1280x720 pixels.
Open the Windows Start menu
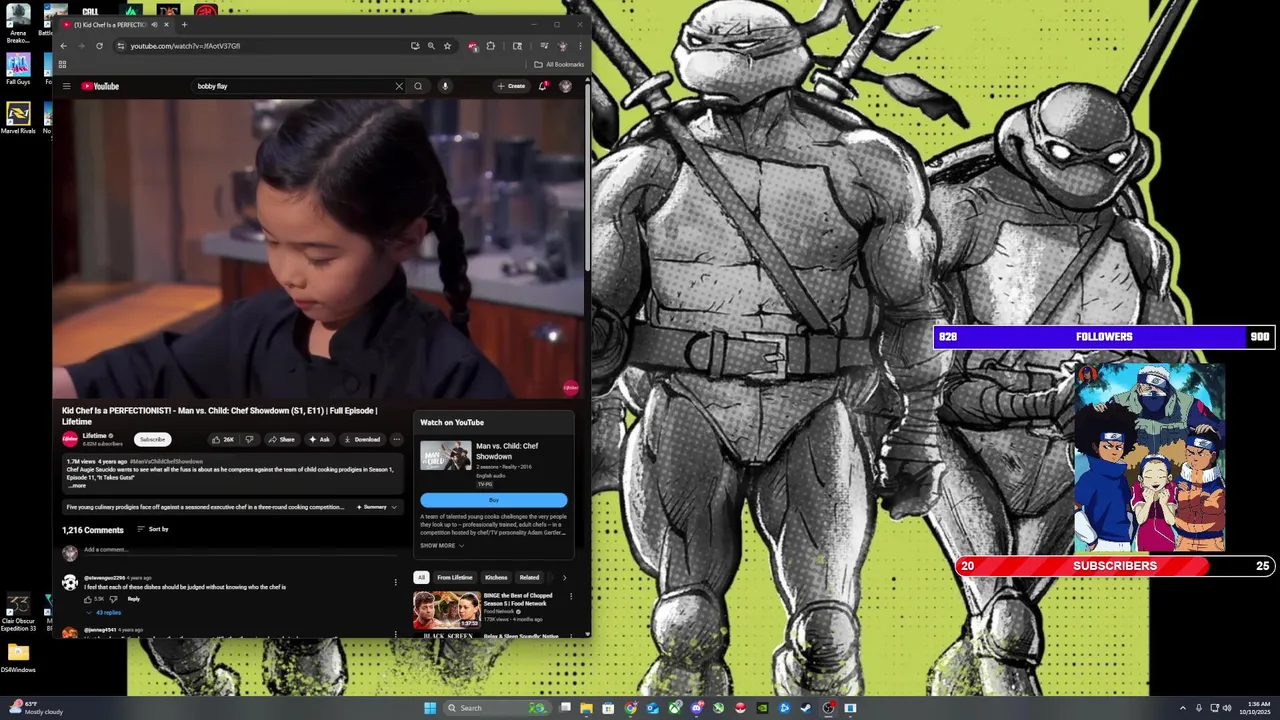point(430,708)
